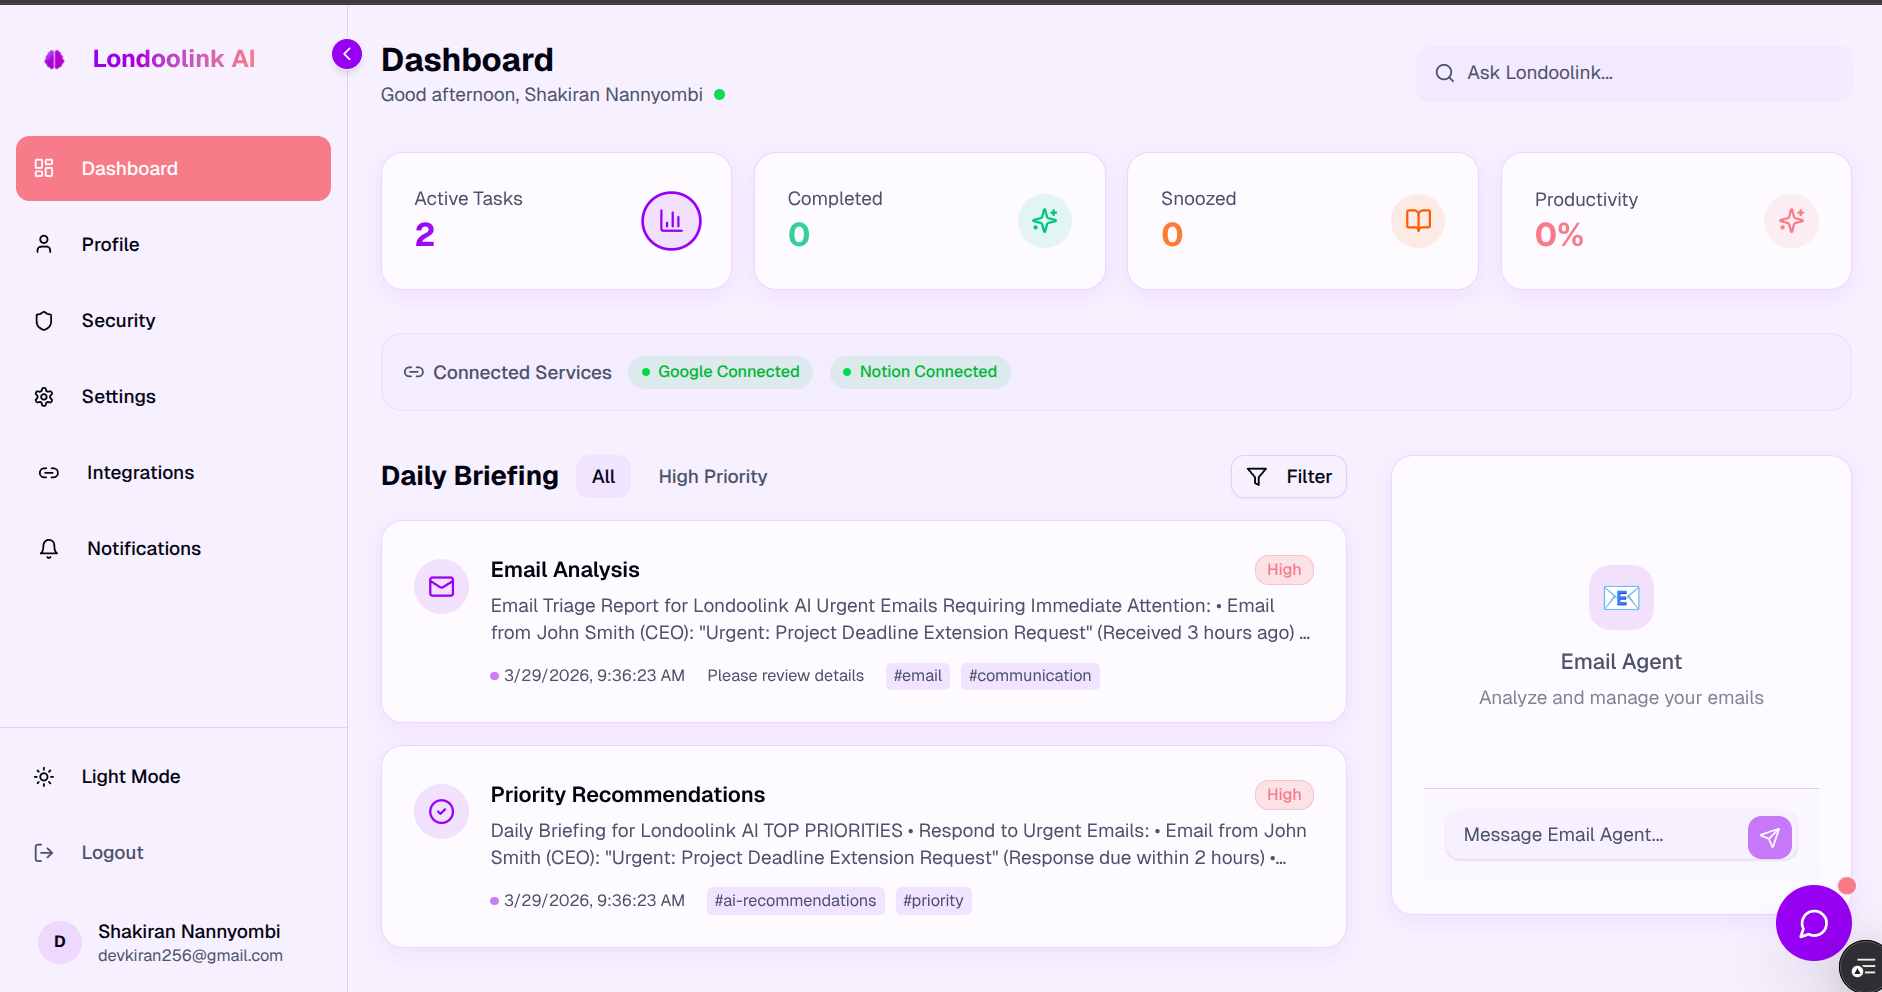Click the Settings gear icon

(x=44, y=397)
